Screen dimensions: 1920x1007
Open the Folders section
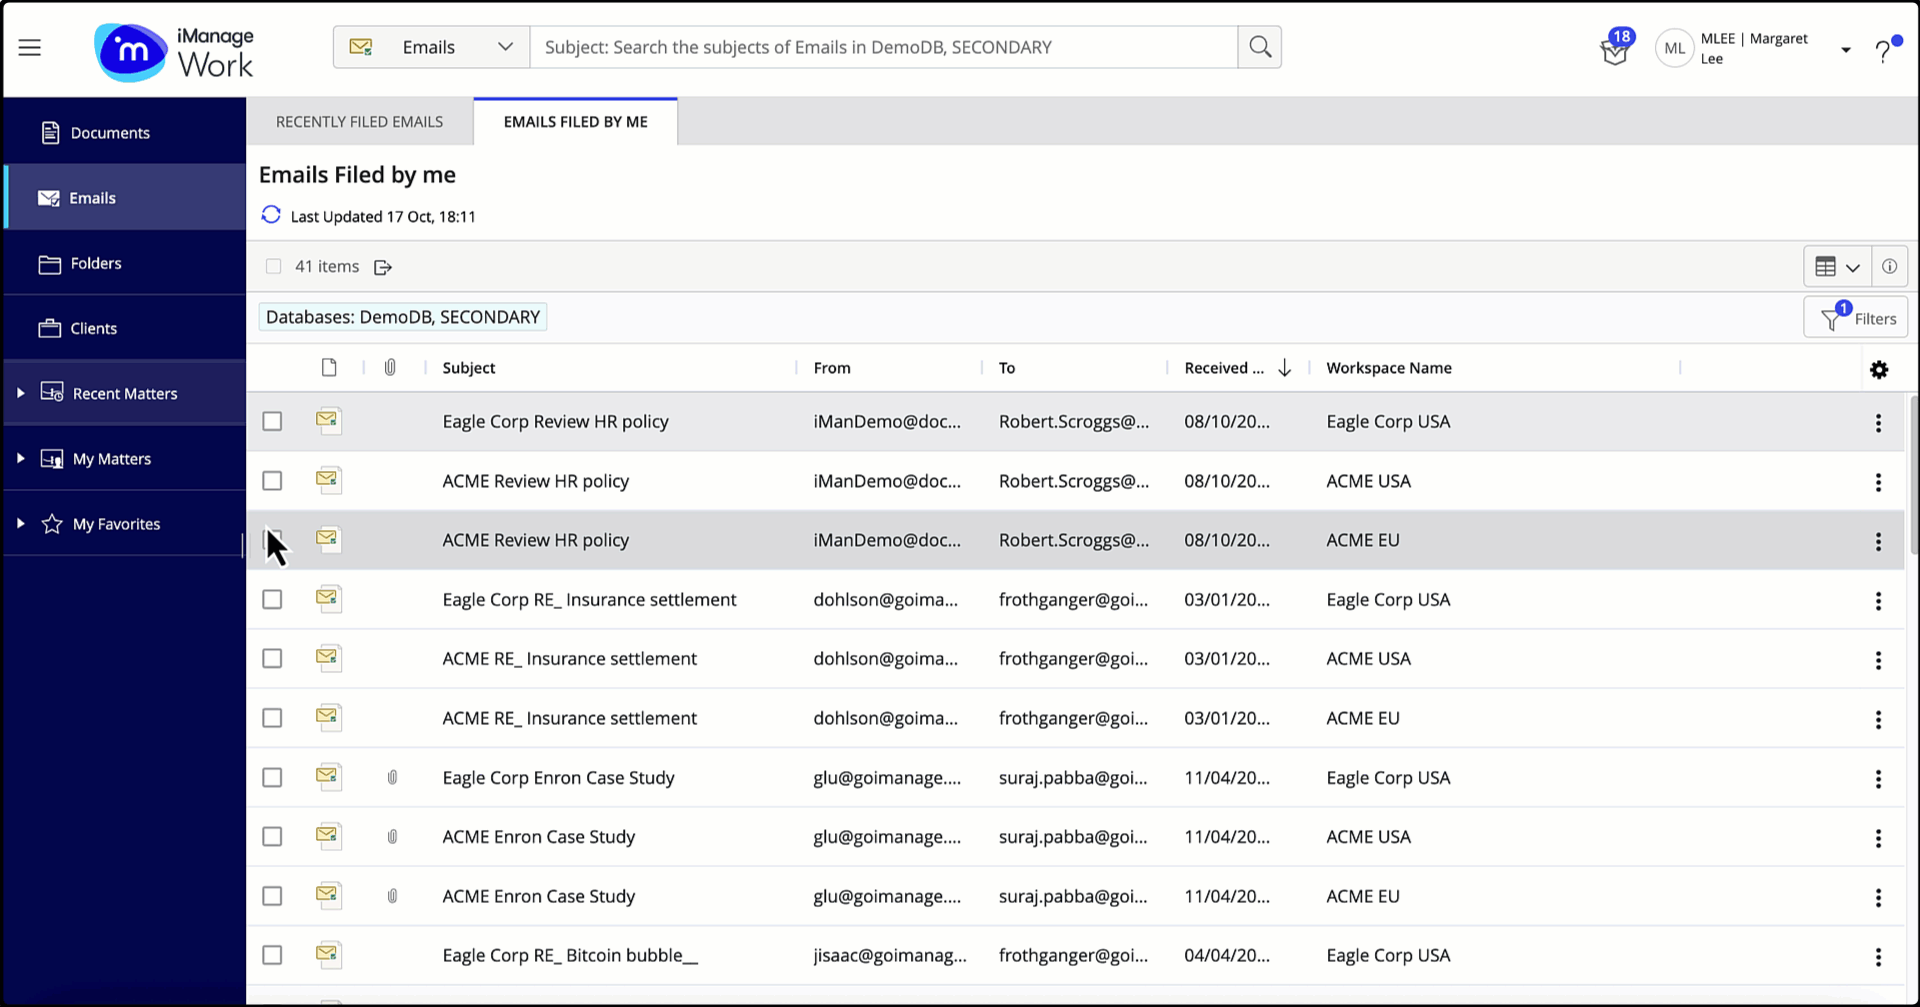coord(95,263)
